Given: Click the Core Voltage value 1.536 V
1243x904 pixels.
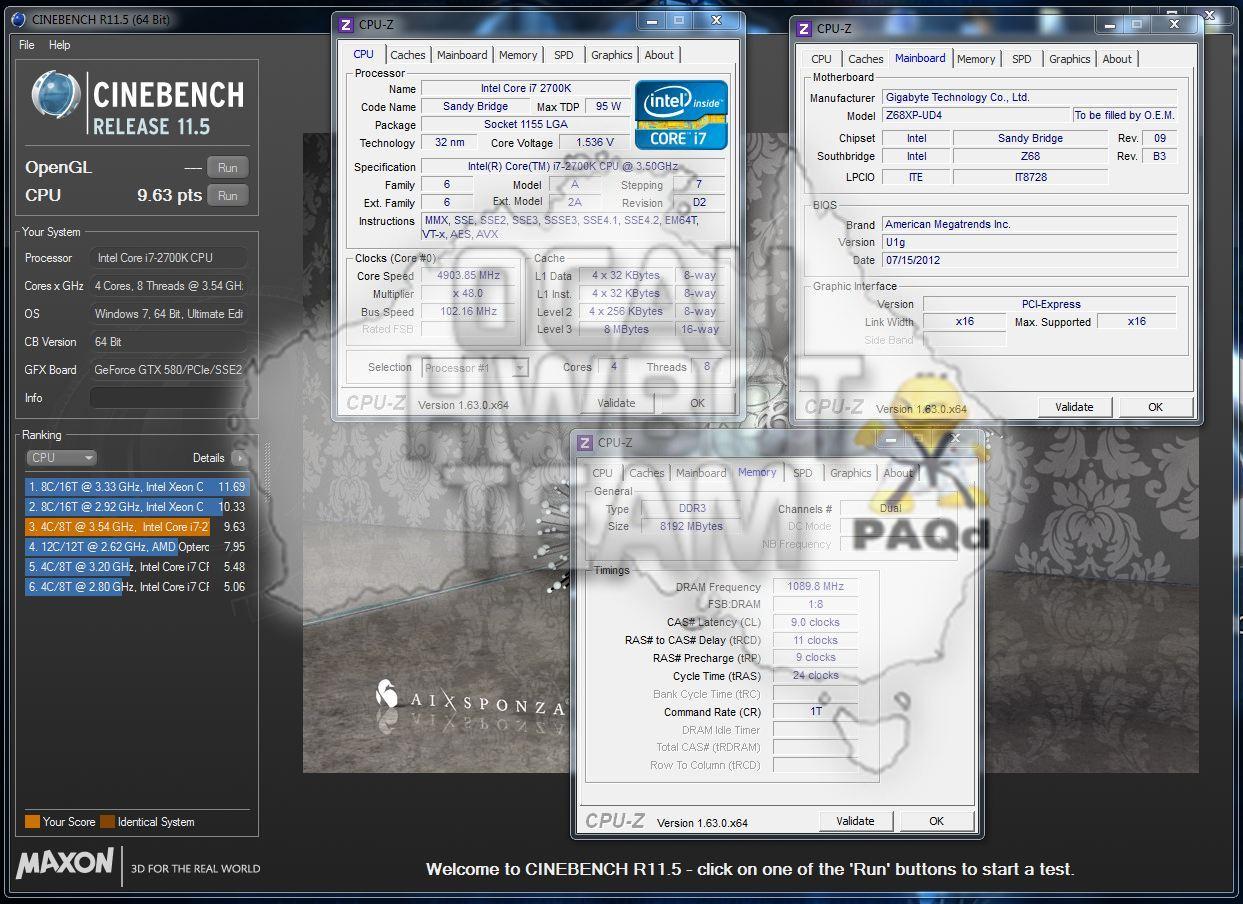Looking at the screenshot, I should pos(595,143).
